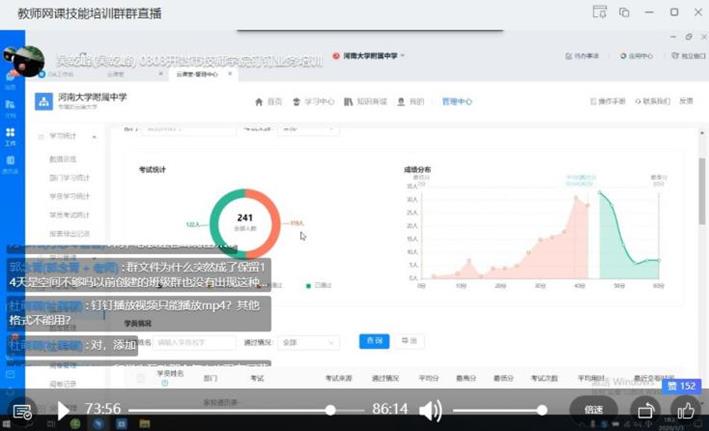Click the school logo icon beside 河南大学附属中学
709x431 pixels.
44,101
